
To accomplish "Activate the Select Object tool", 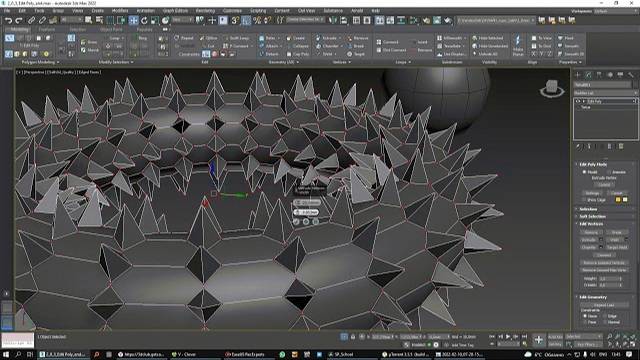I will tap(88, 20).
